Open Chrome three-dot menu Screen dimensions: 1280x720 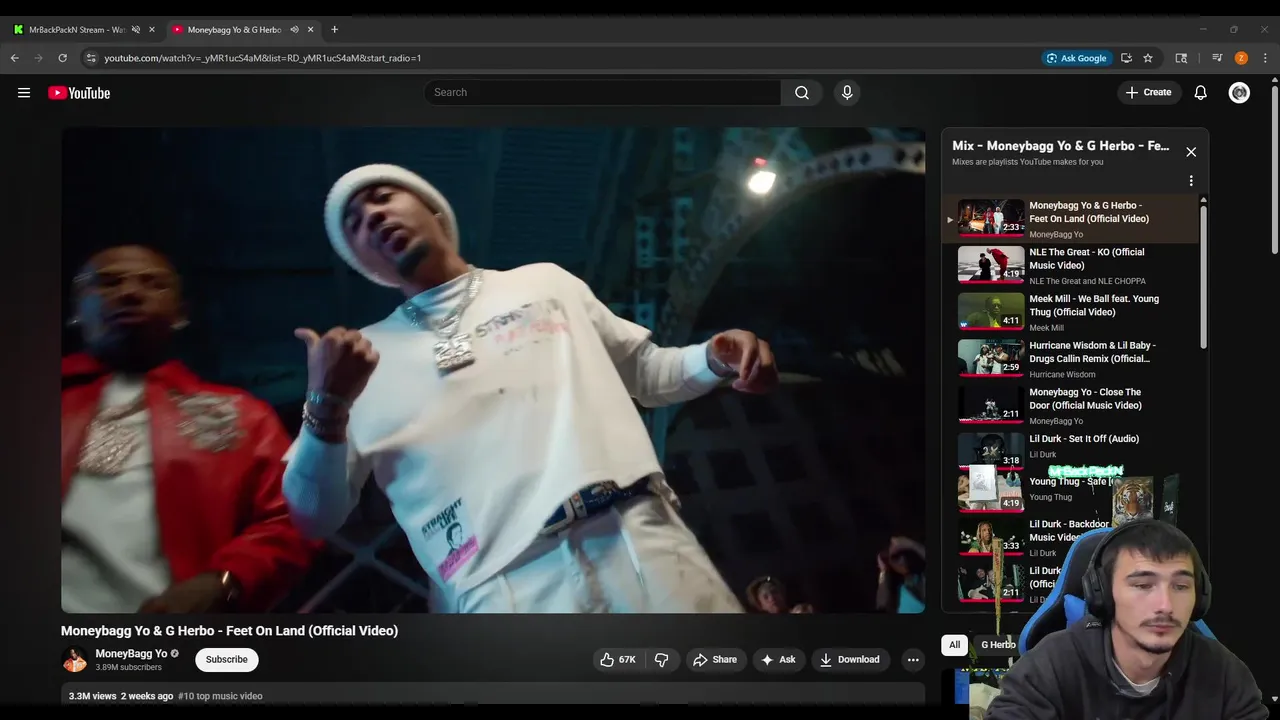(1265, 58)
